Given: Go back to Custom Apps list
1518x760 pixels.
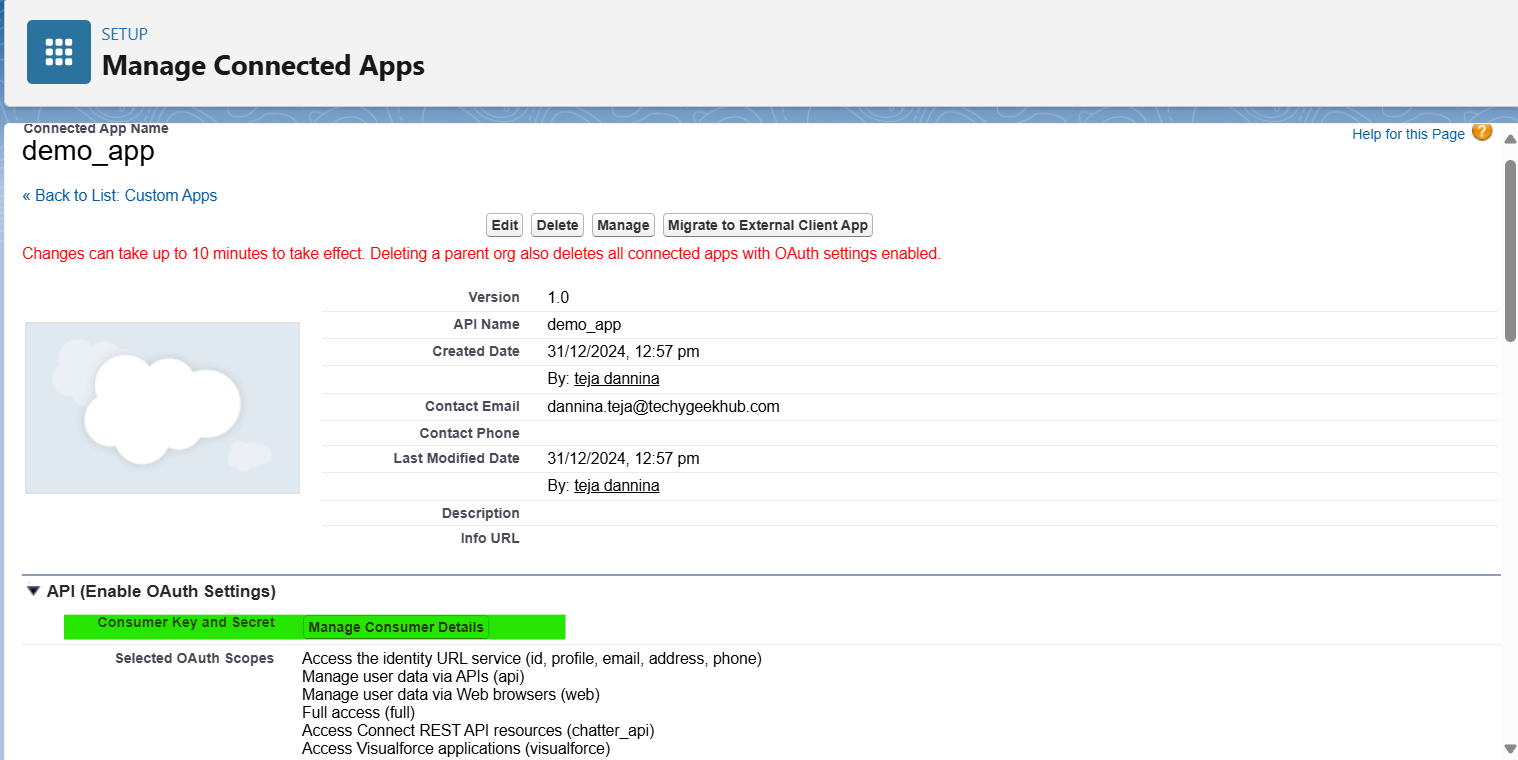Looking at the screenshot, I should click(x=120, y=196).
